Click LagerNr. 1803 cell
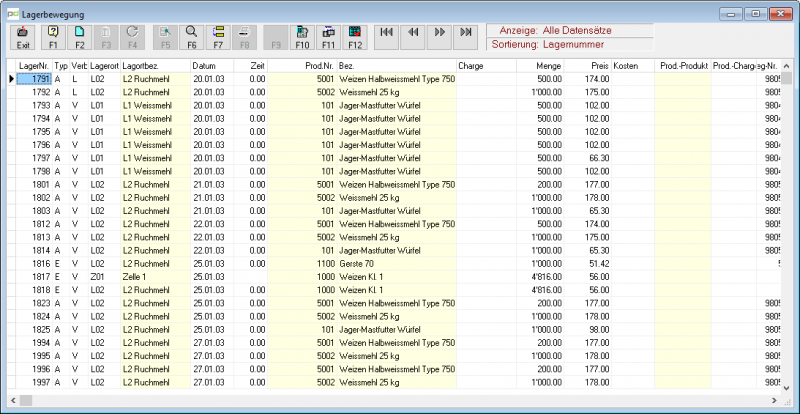Viewport: 800px width, 414px height. 35,211
